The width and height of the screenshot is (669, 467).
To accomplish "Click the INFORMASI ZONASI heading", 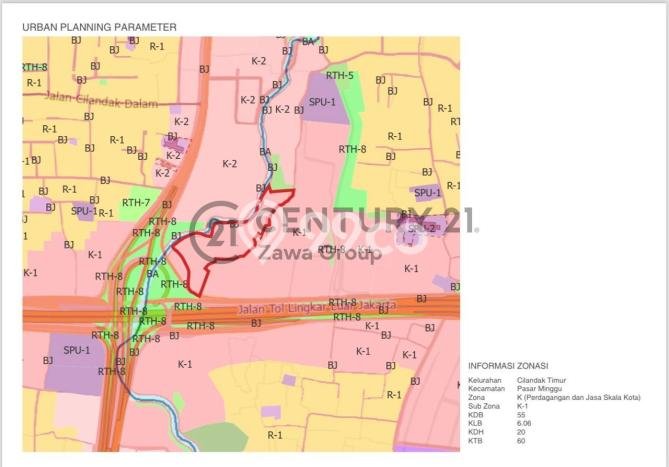I will click(x=508, y=366).
